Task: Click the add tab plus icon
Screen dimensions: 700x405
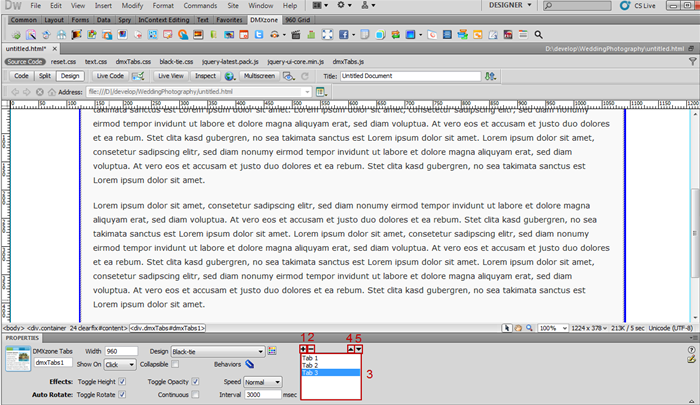Action: pyautogui.click(x=304, y=349)
